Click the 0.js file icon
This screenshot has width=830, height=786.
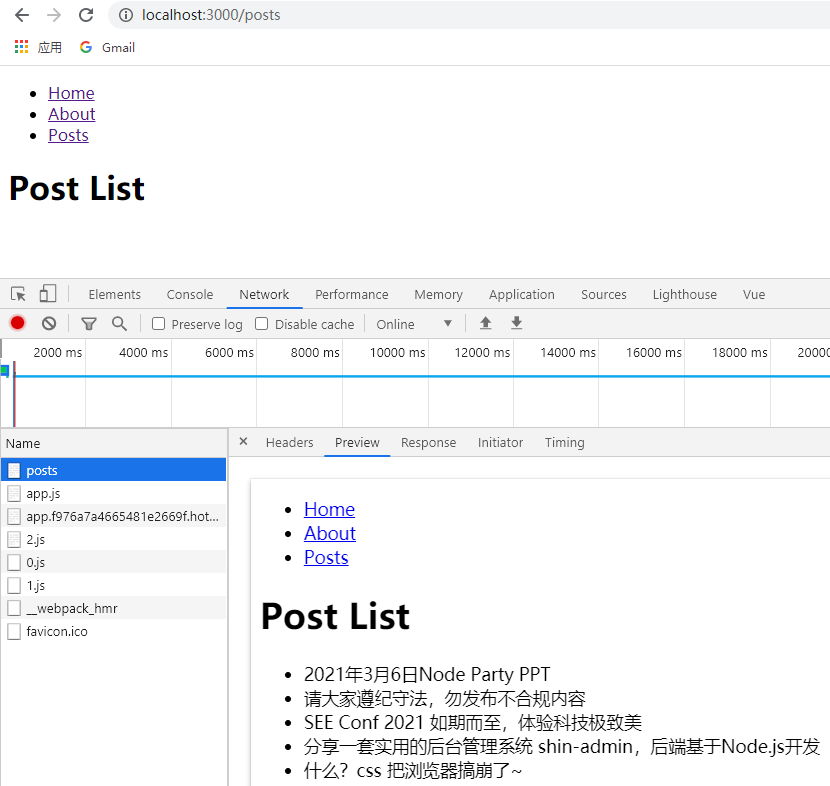coord(14,562)
